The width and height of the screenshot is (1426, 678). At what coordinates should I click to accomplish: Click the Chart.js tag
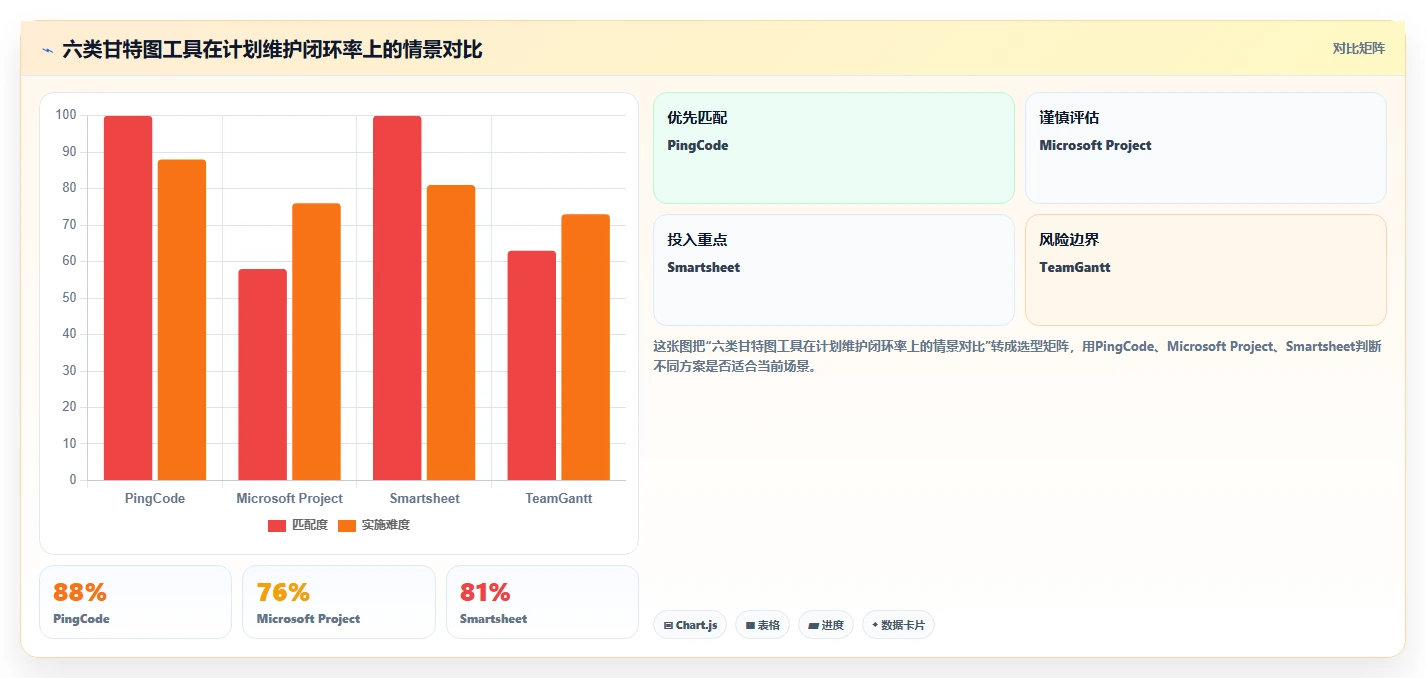tap(690, 625)
